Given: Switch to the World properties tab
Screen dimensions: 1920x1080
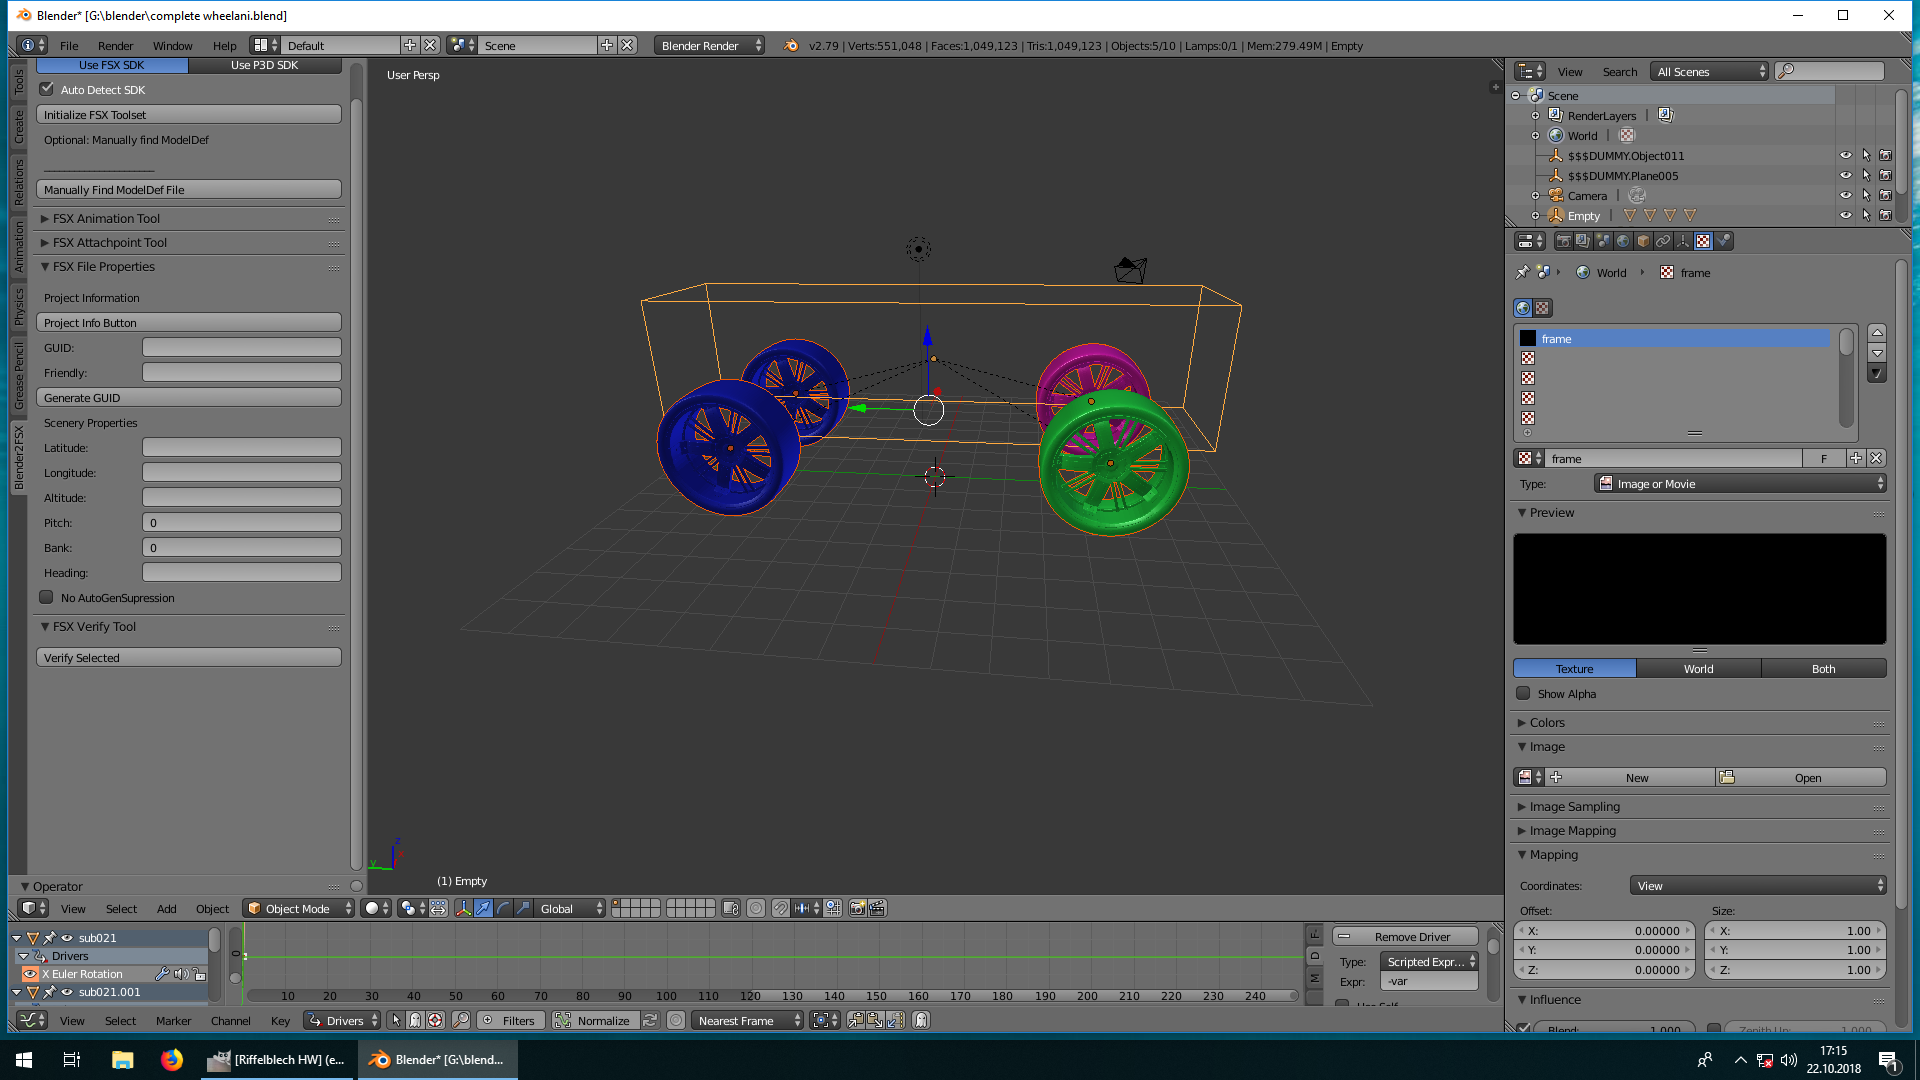Looking at the screenshot, I should point(1623,240).
